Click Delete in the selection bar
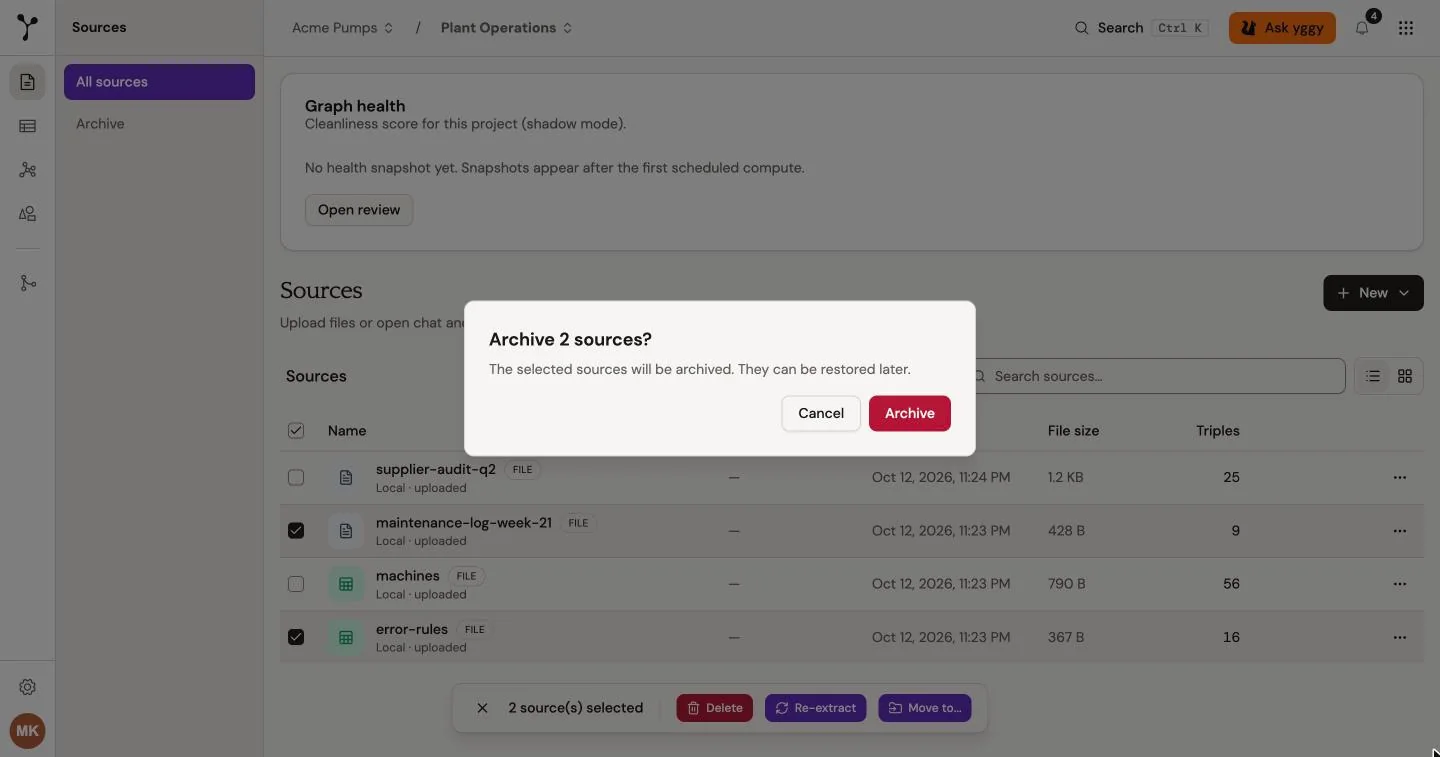 click(x=714, y=708)
